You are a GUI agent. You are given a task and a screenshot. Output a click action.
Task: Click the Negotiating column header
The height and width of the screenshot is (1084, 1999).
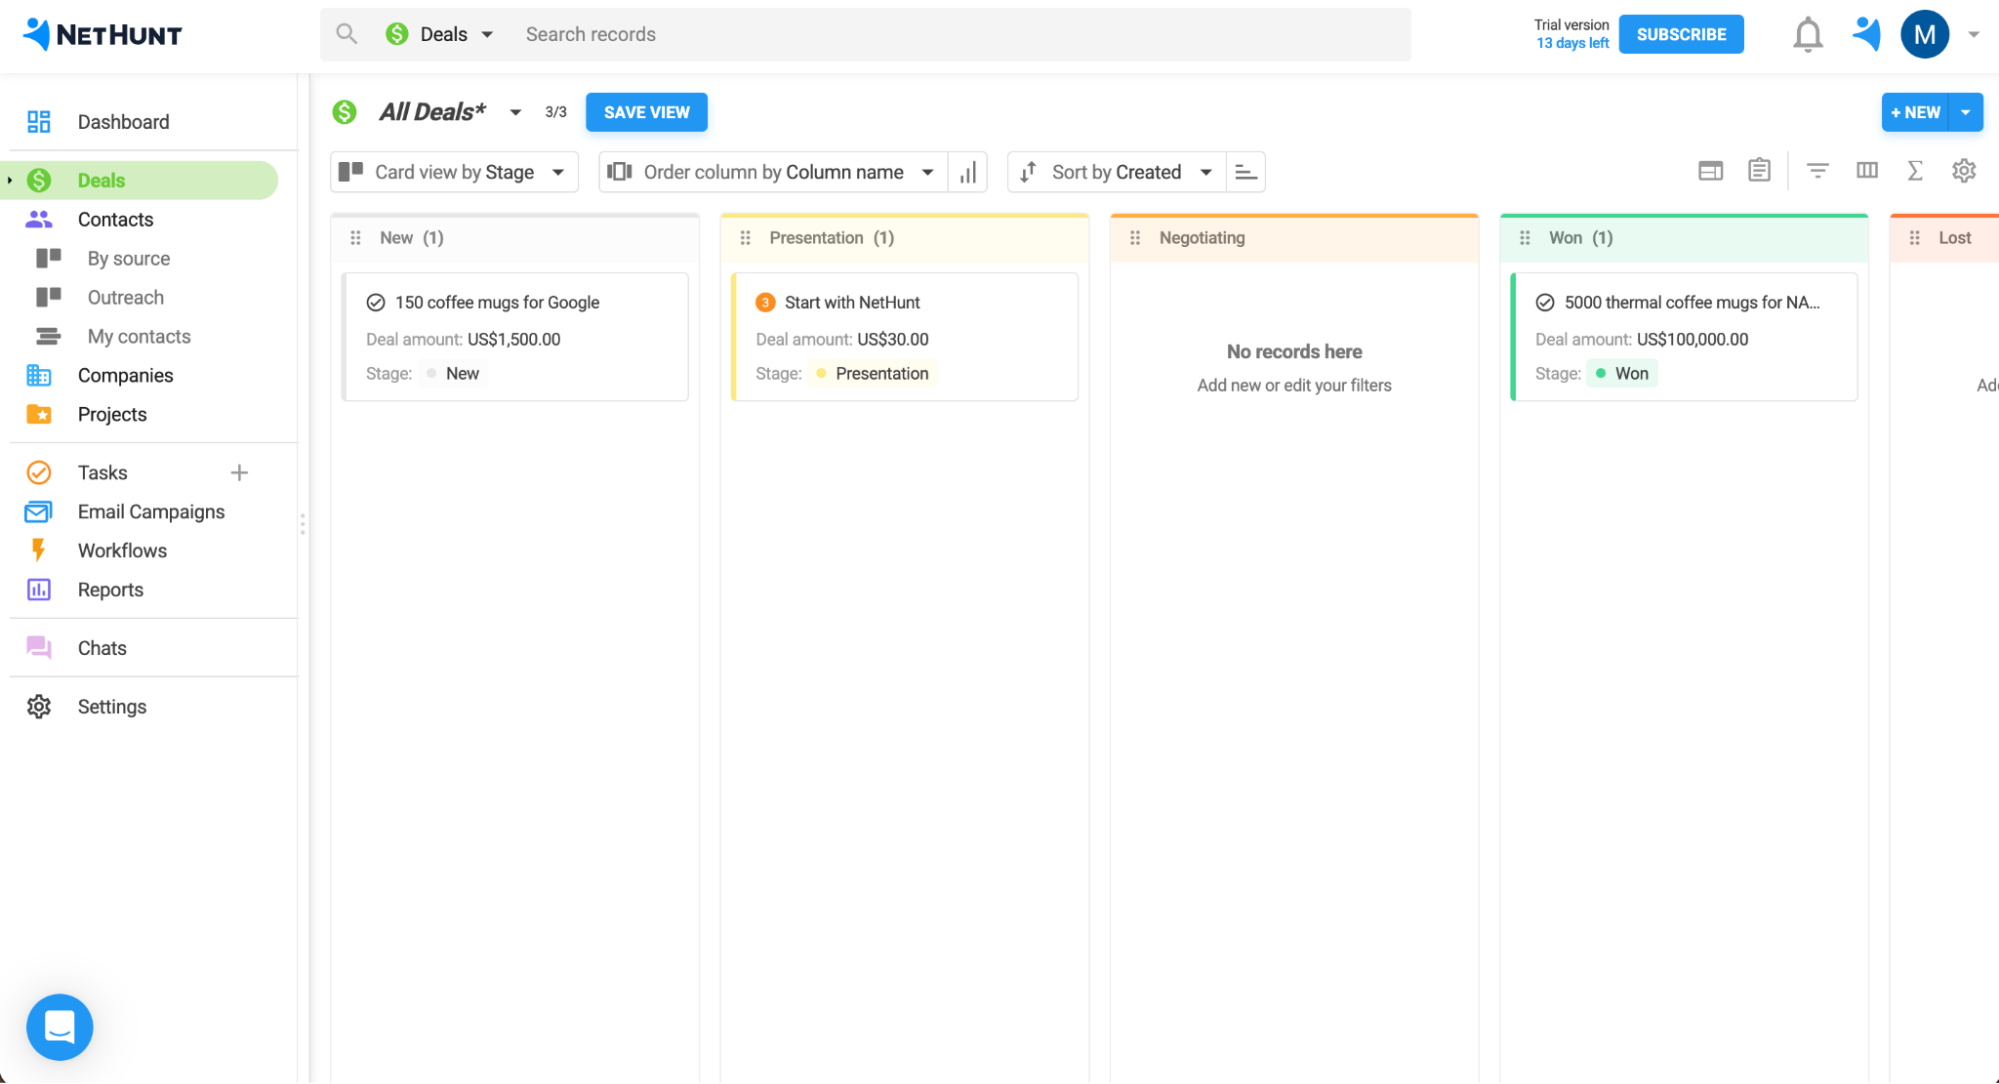[x=1295, y=238]
